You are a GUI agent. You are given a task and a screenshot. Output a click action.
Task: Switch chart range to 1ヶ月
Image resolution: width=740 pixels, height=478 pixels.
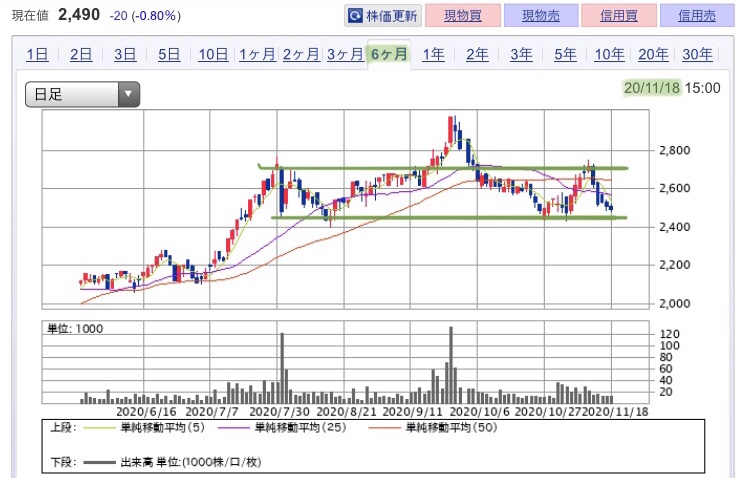pos(257,55)
